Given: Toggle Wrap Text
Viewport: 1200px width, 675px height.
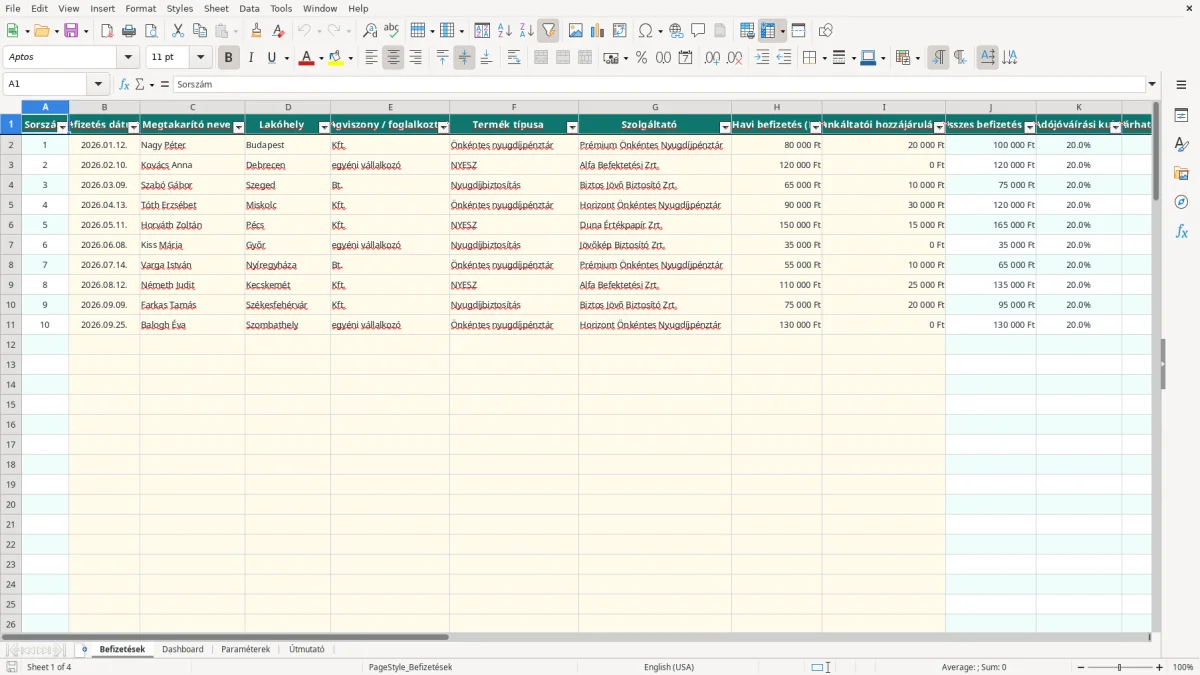Looking at the screenshot, I should coord(514,58).
